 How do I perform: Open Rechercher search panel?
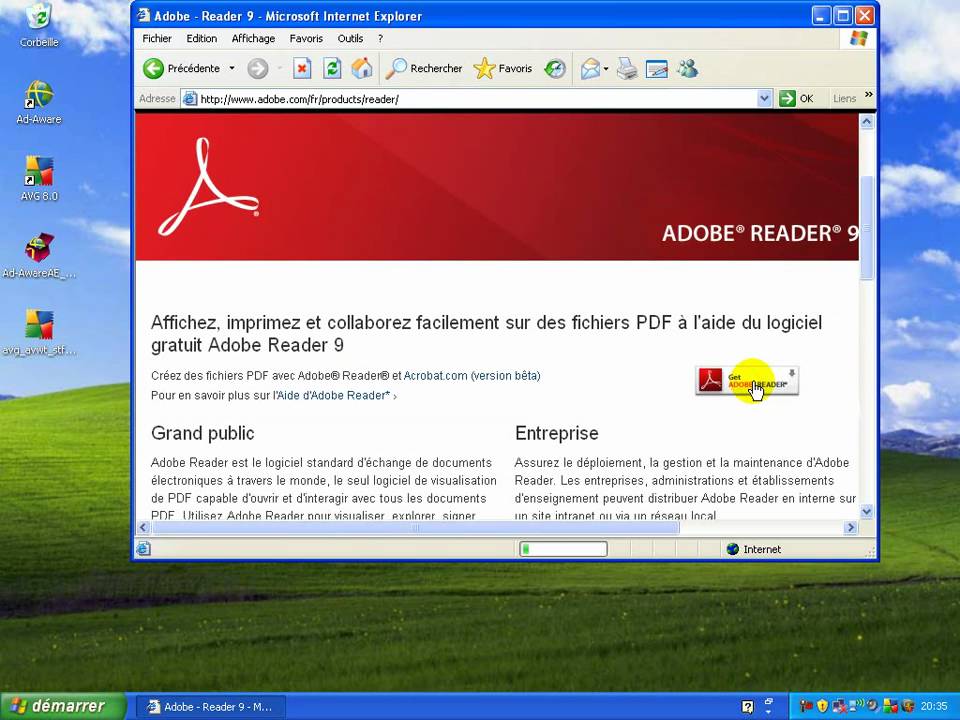tap(424, 69)
